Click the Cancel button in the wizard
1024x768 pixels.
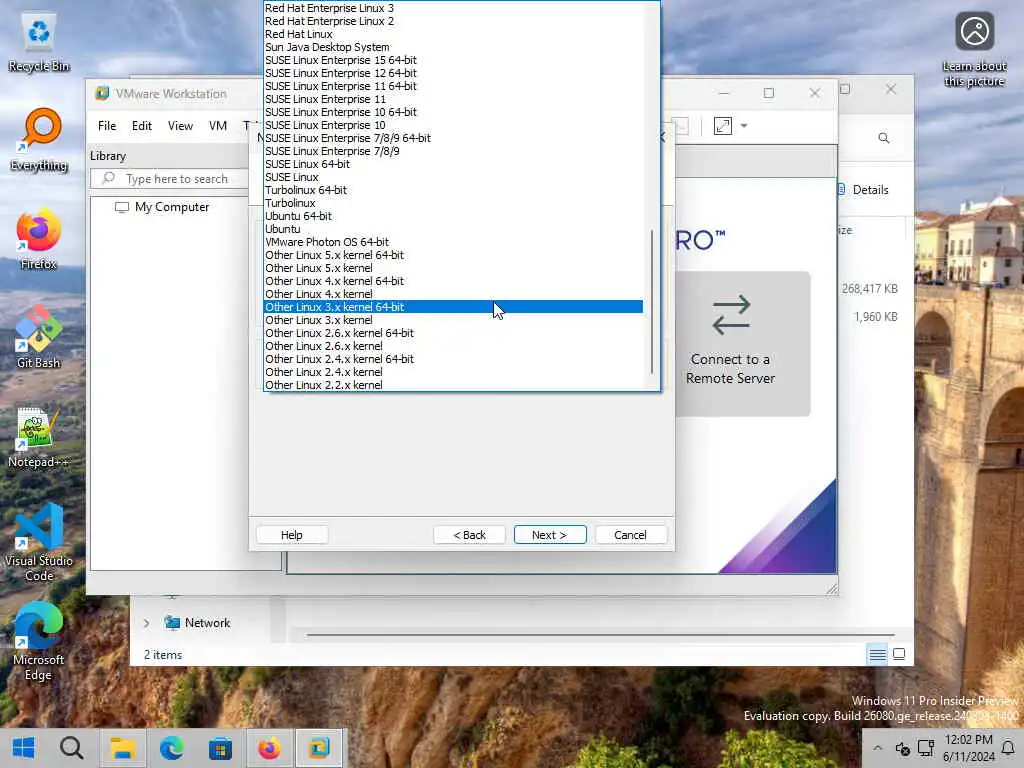[x=630, y=535]
